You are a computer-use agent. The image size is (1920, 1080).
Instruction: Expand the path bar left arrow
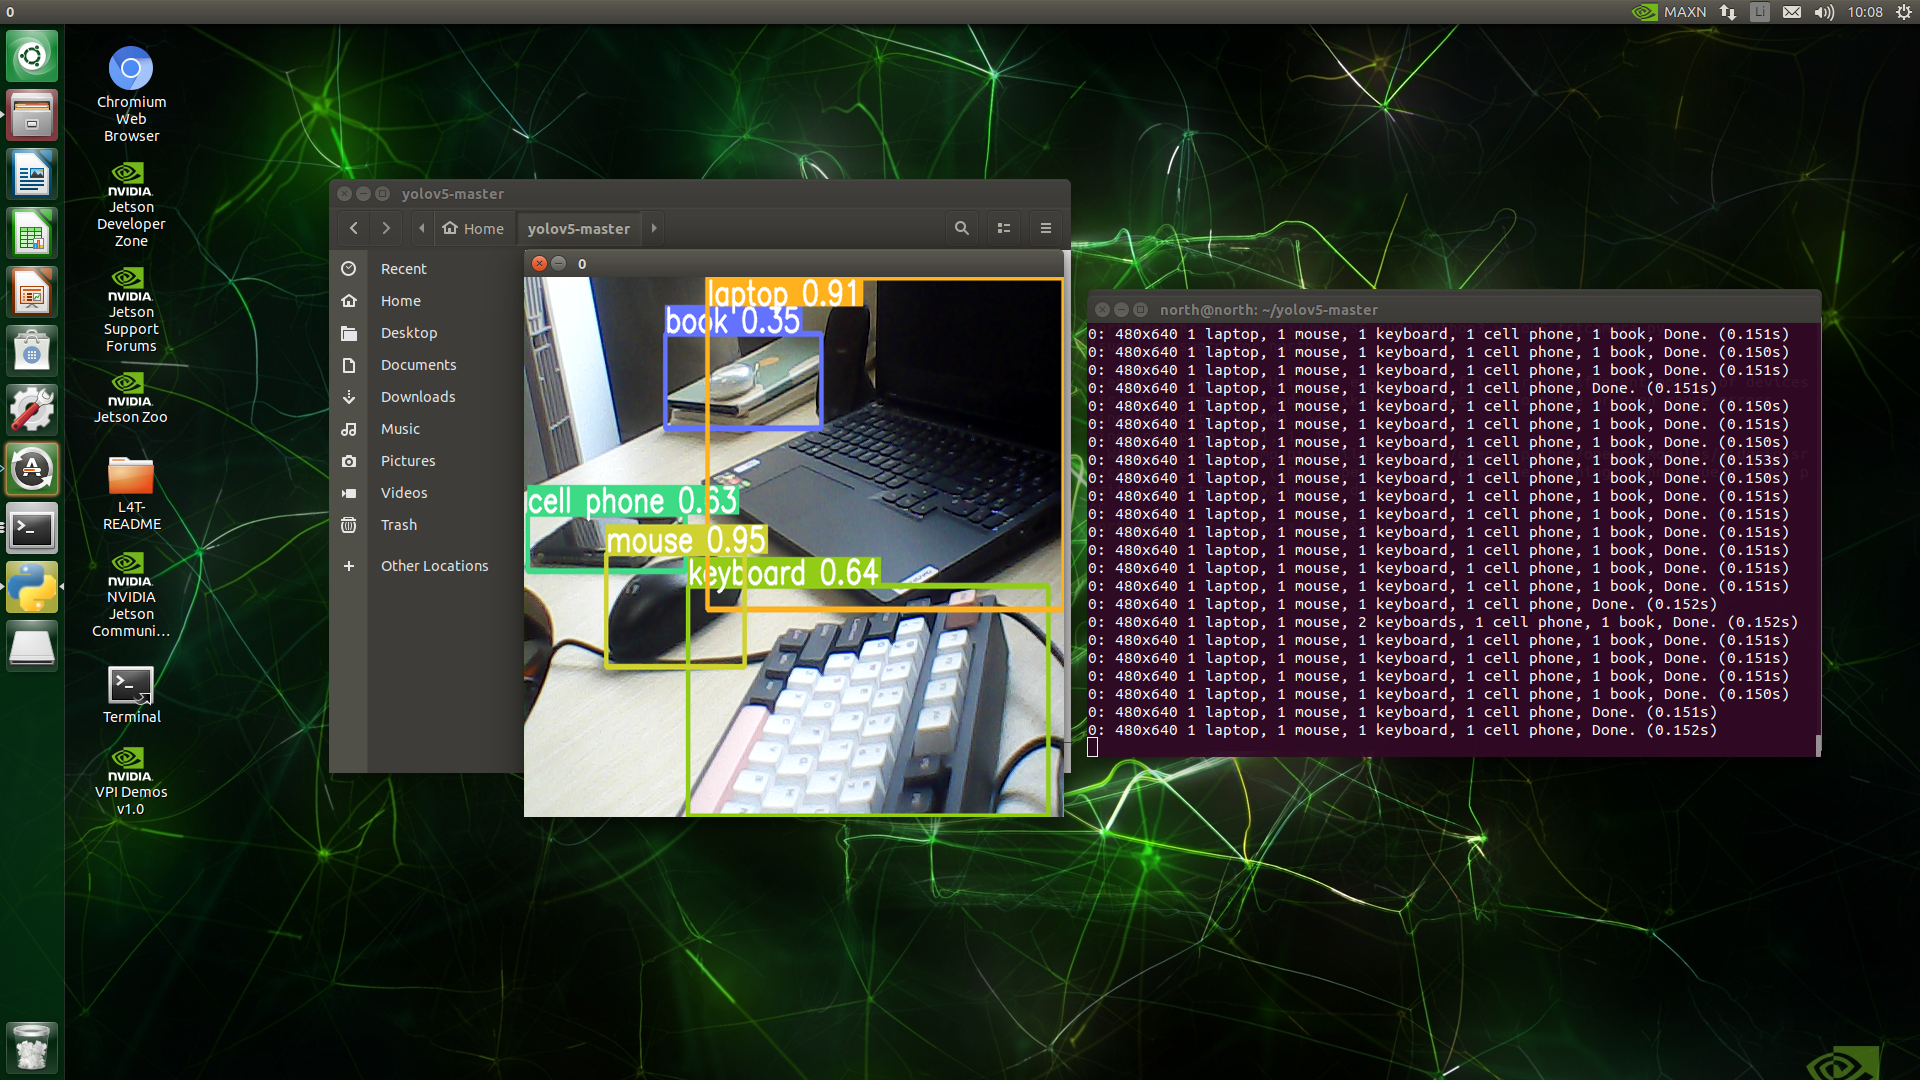[421, 228]
